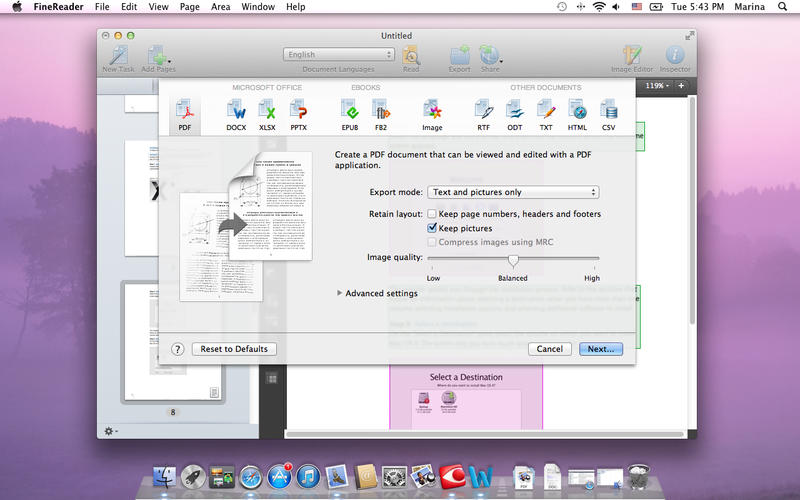Select the FB2 ebook format
This screenshot has width=800, height=500.
pyautogui.click(x=381, y=116)
